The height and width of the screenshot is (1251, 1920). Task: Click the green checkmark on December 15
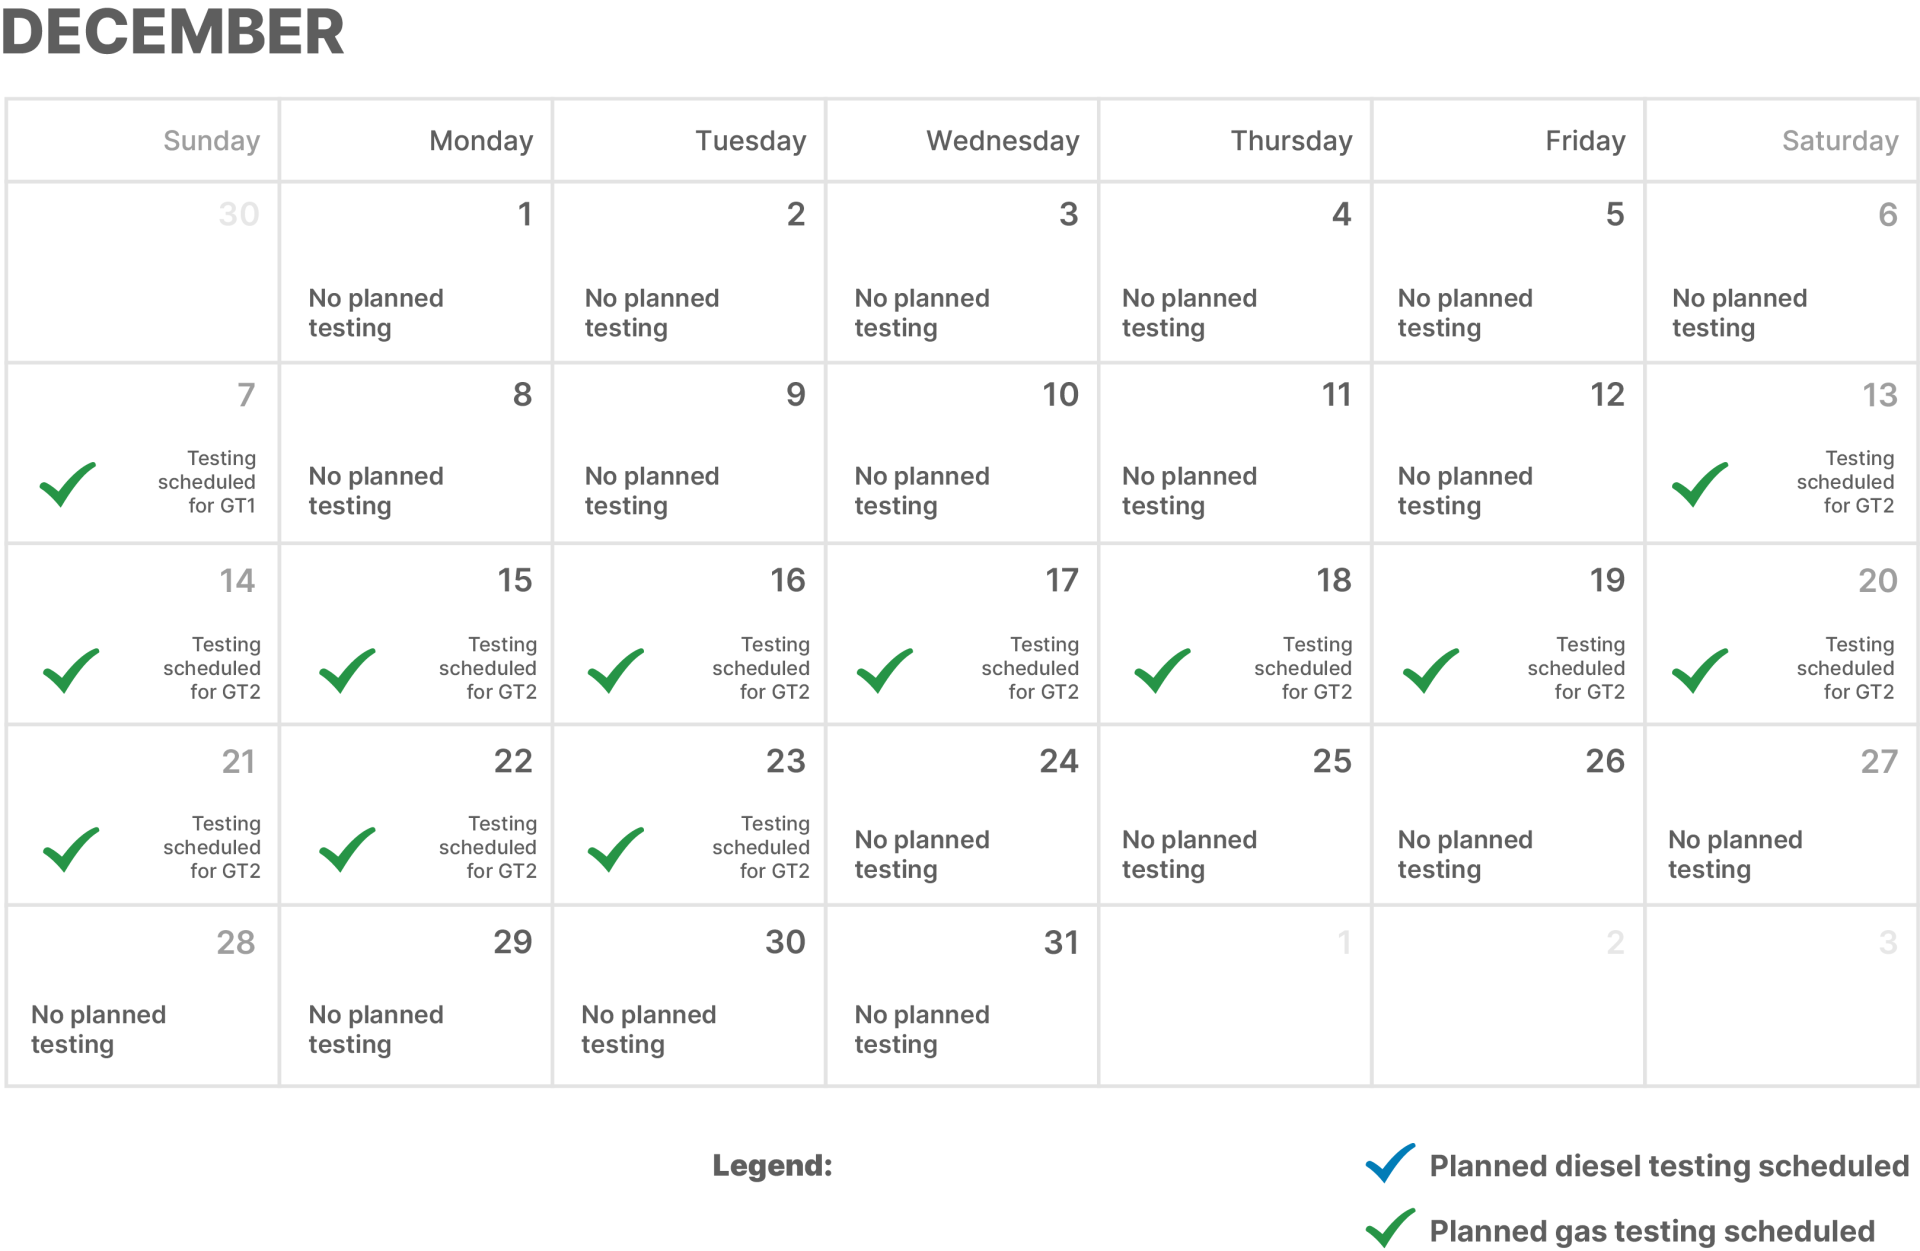pyautogui.click(x=346, y=670)
